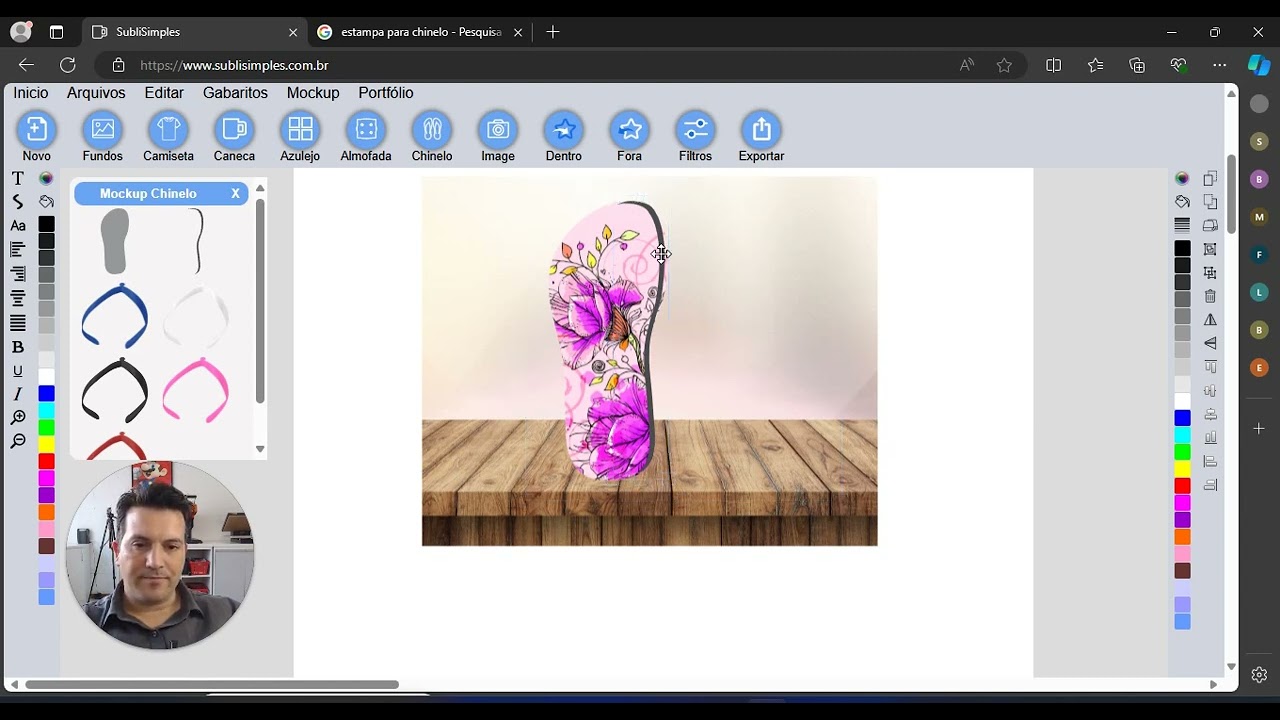Image resolution: width=1280 pixels, height=720 pixels.
Task: Close the Mockup Chinelo panel
Action: pyautogui.click(x=236, y=194)
